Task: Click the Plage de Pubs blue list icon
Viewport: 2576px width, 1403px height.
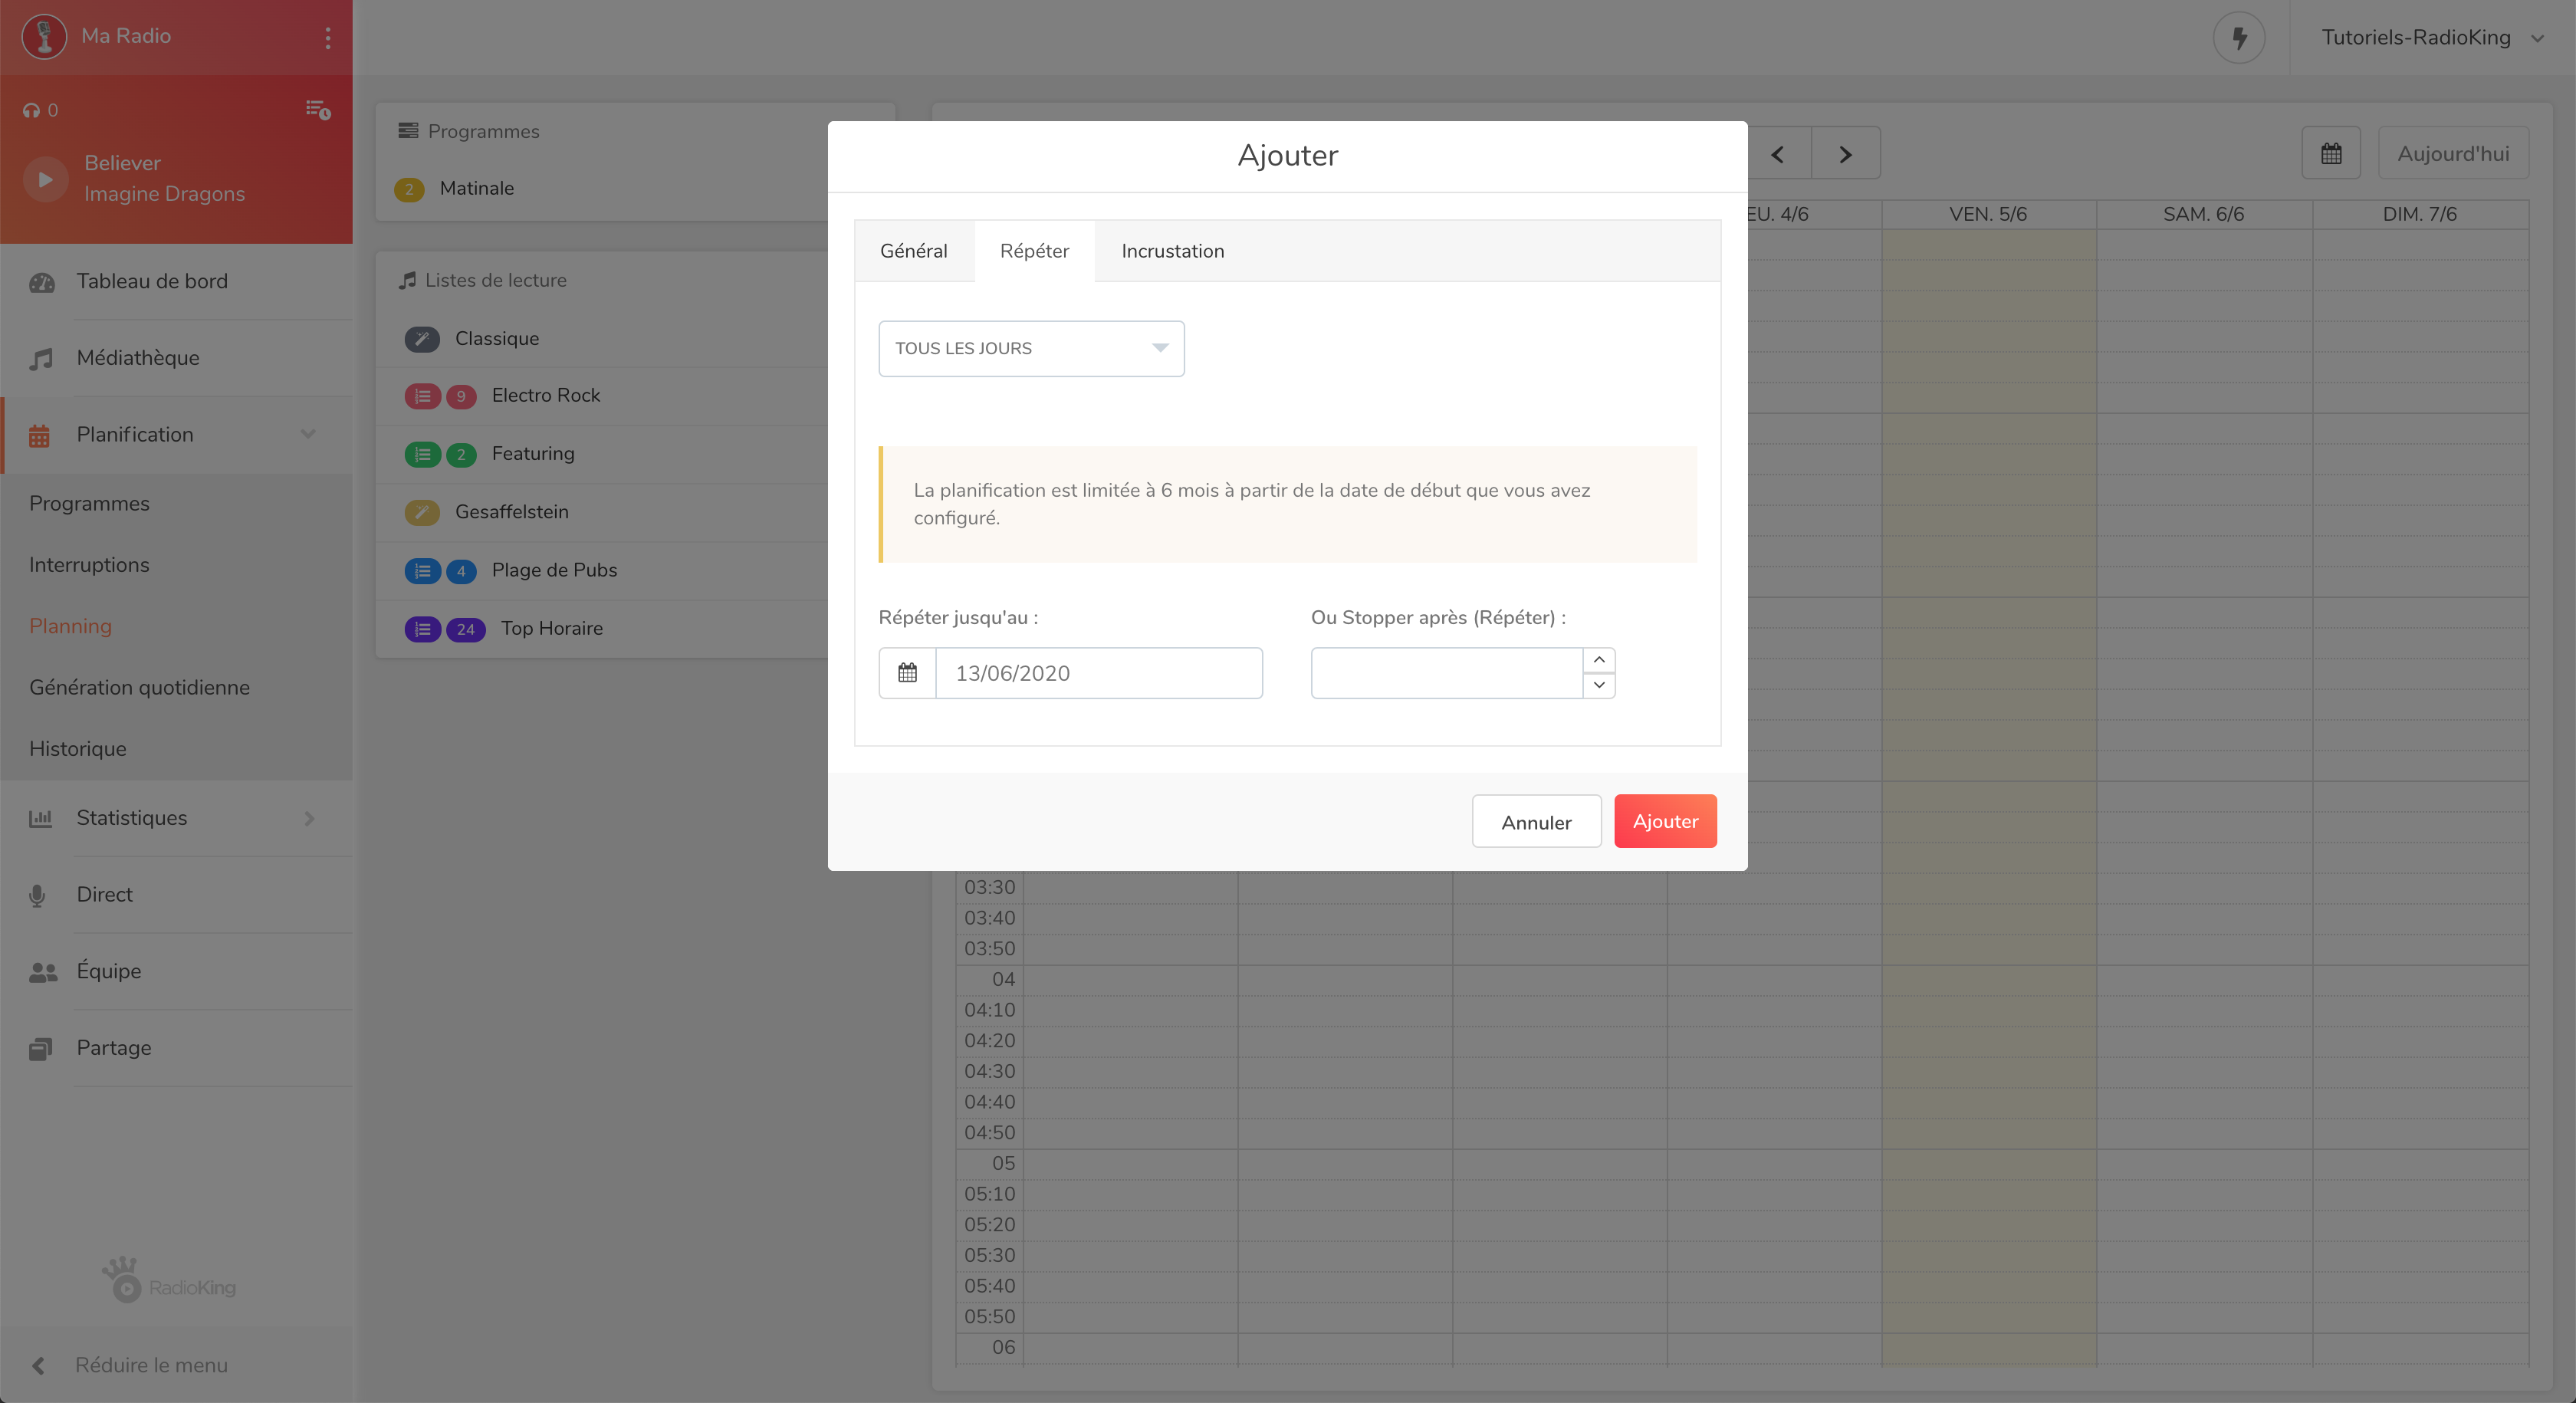Action: tap(422, 571)
